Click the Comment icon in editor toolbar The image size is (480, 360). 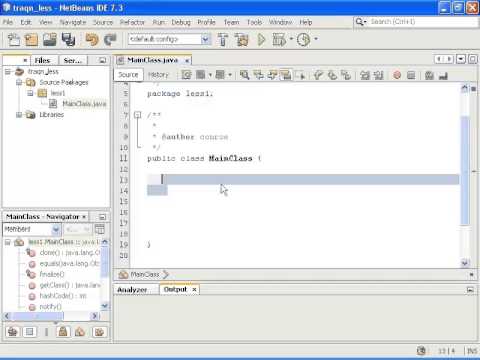coord(429,75)
